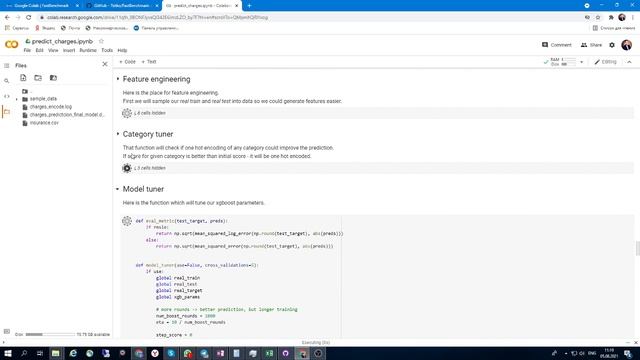Add a new Code cell
640x360 pixels.
[127, 62]
